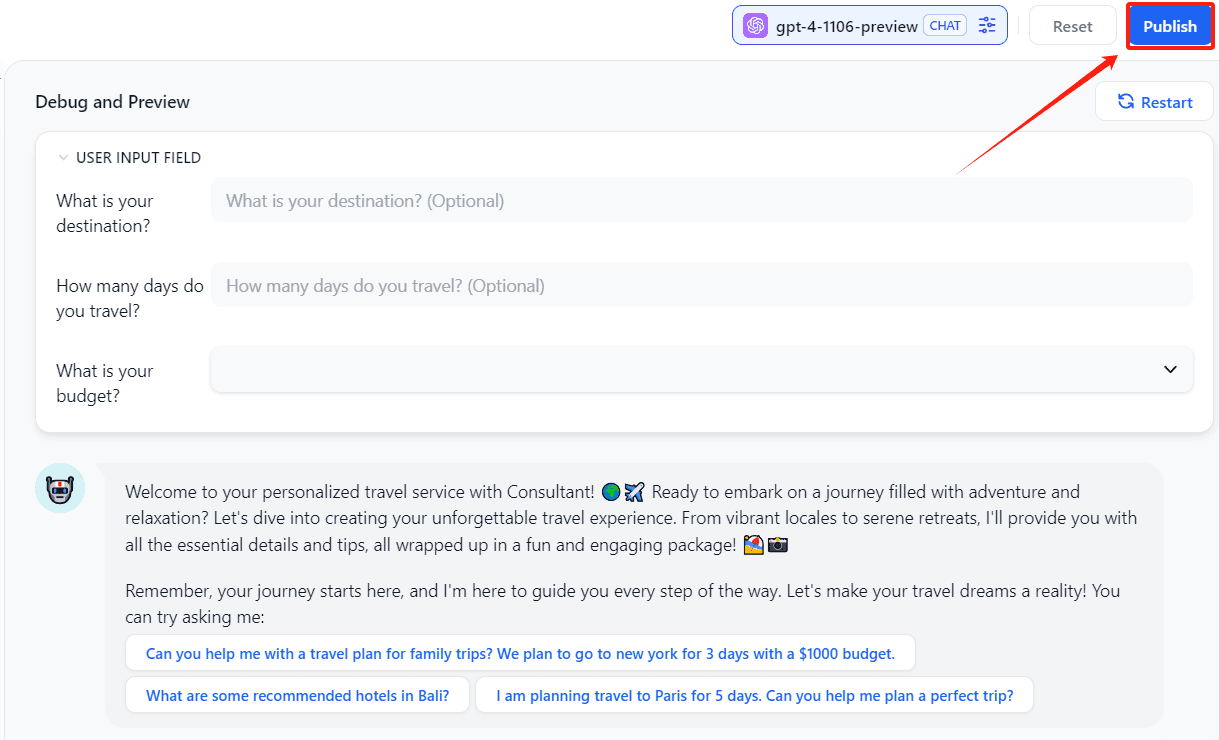Screen dimensions: 1219x740
Task: Click the CHAT mode badge
Action: [x=945, y=26]
